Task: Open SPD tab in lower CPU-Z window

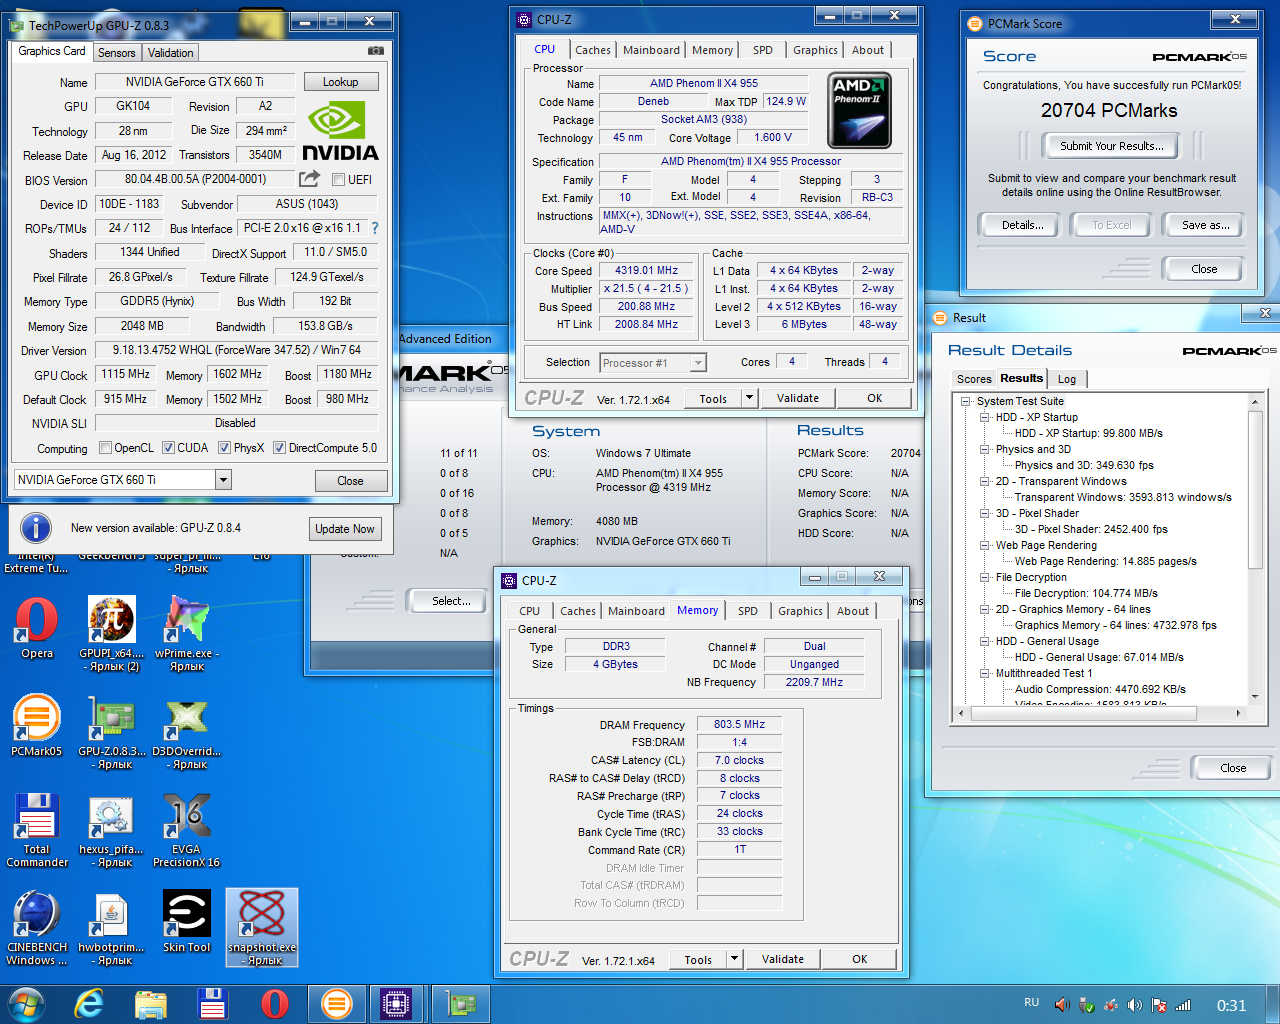Action: (x=748, y=611)
